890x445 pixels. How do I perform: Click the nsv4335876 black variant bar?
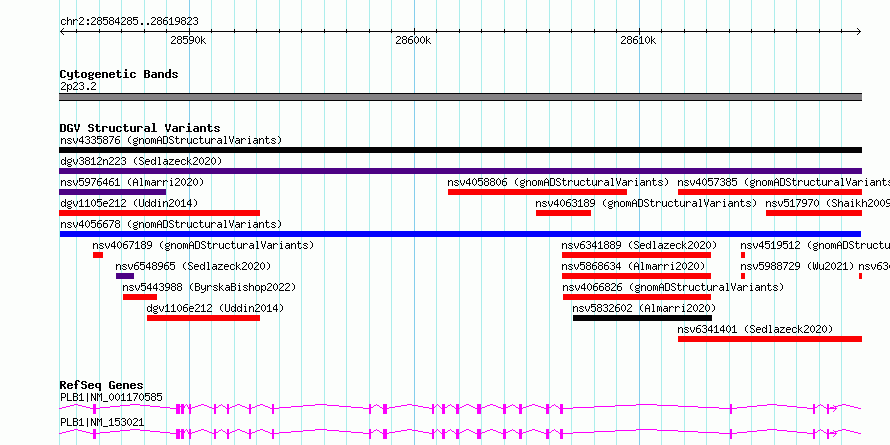(x=460, y=150)
